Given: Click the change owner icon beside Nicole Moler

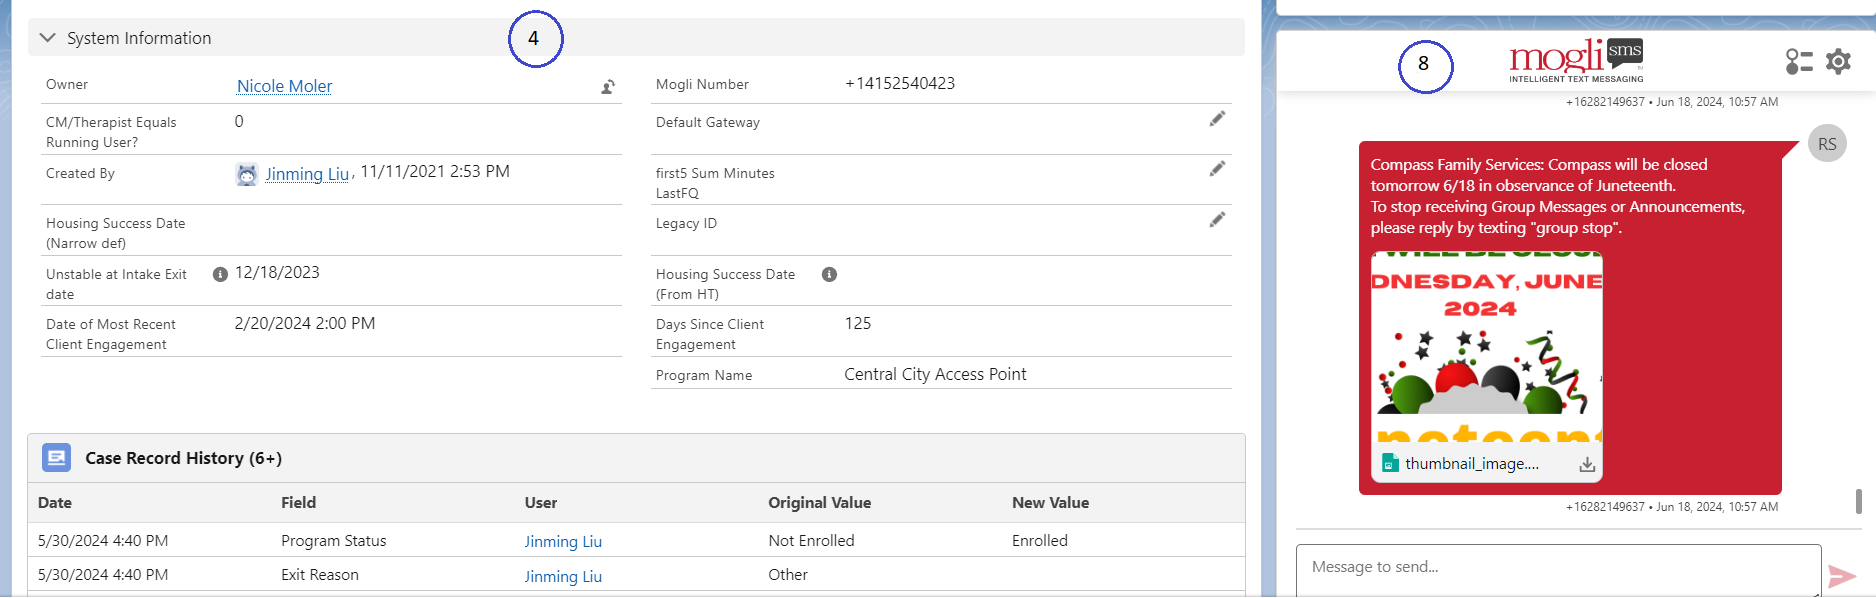Looking at the screenshot, I should [x=608, y=88].
